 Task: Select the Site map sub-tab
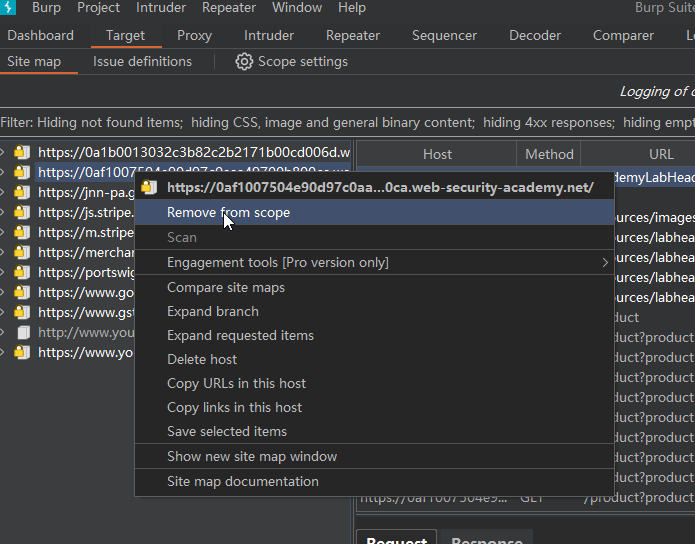(x=34, y=61)
